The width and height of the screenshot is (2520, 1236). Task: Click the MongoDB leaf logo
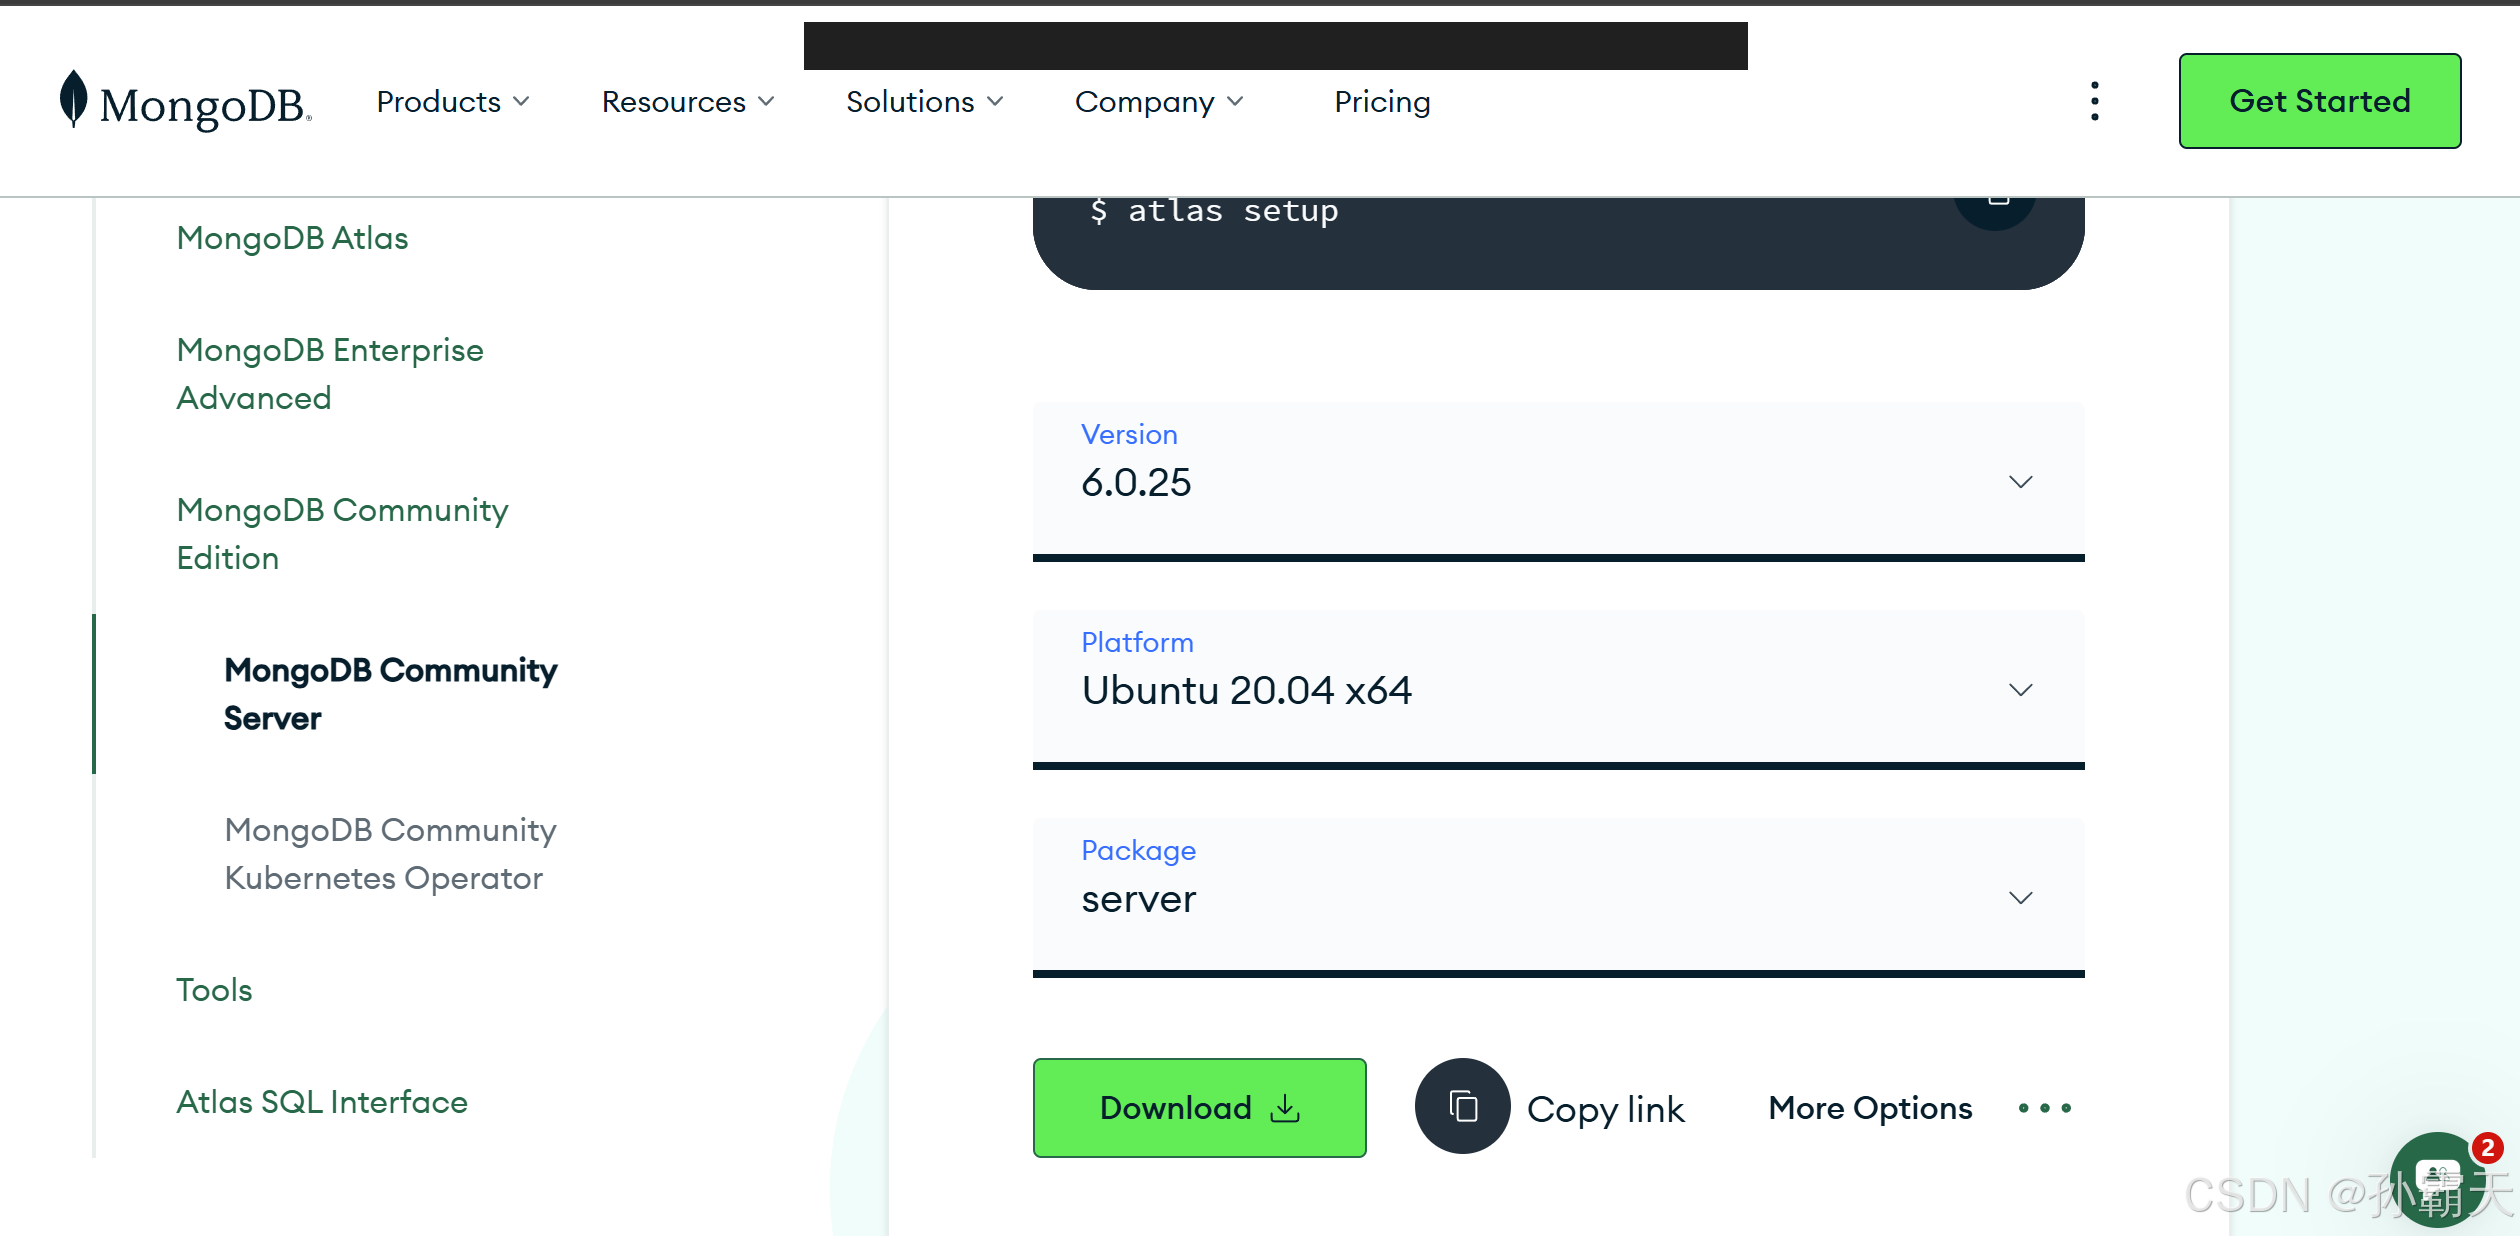coord(73,99)
